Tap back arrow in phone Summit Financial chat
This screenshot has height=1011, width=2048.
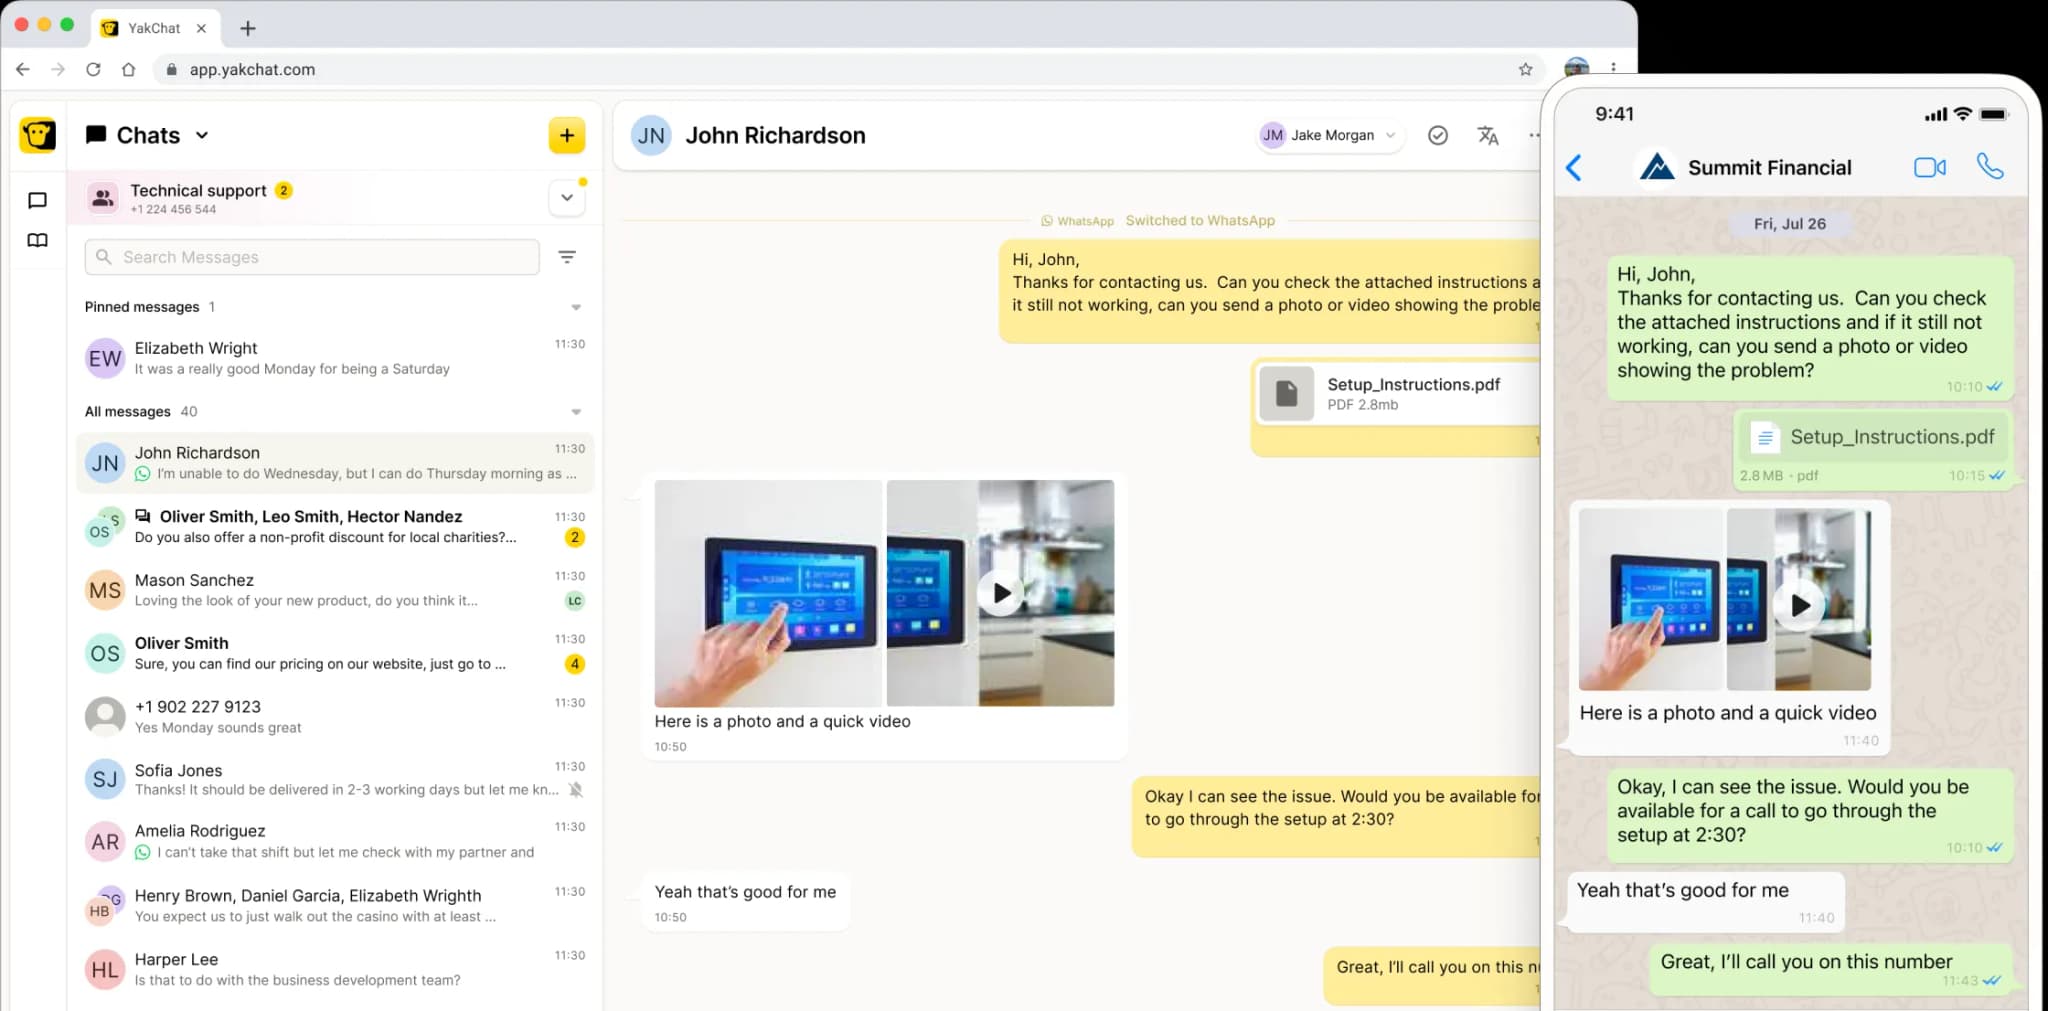(1574, 167)
